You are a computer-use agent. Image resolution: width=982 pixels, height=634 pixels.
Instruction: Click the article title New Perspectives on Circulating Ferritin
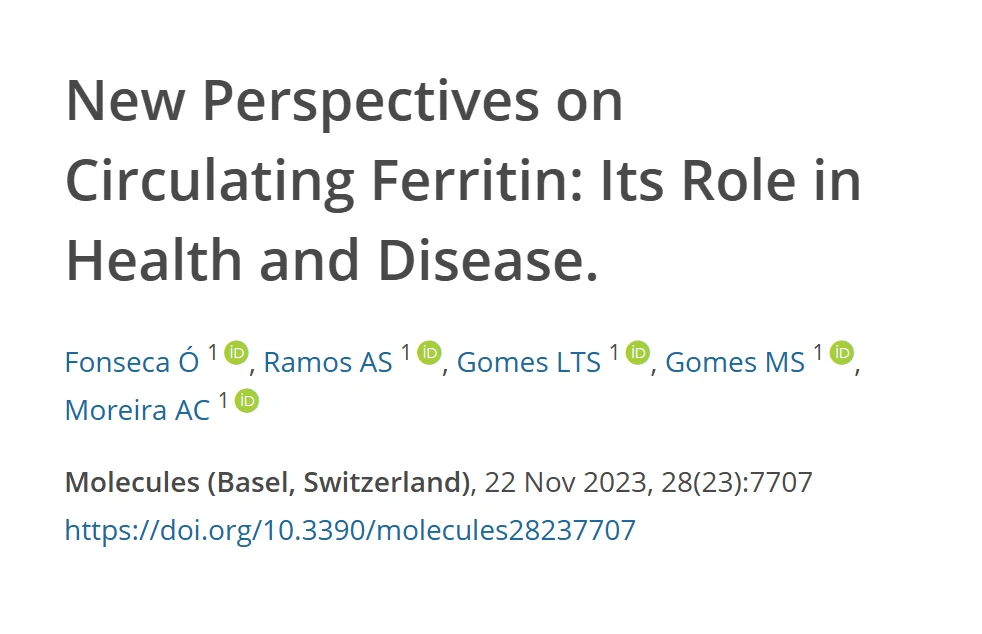pos(463,180)
